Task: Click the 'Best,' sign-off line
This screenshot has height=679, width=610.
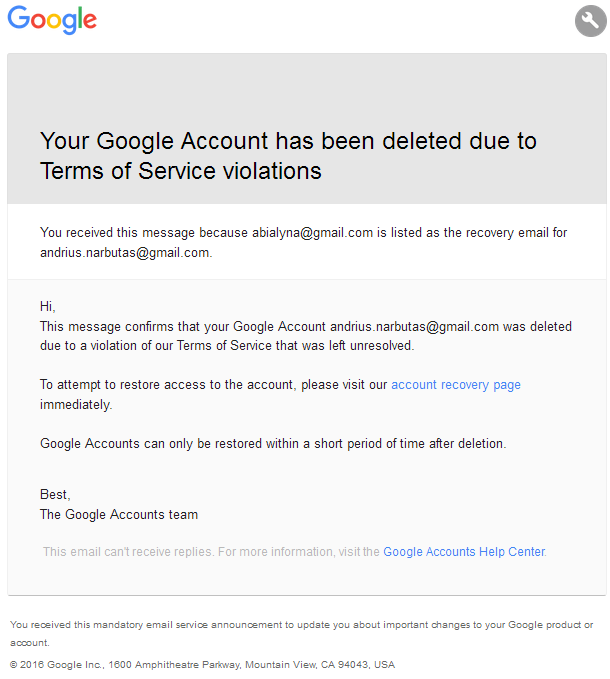Action: tap(55, 495)
